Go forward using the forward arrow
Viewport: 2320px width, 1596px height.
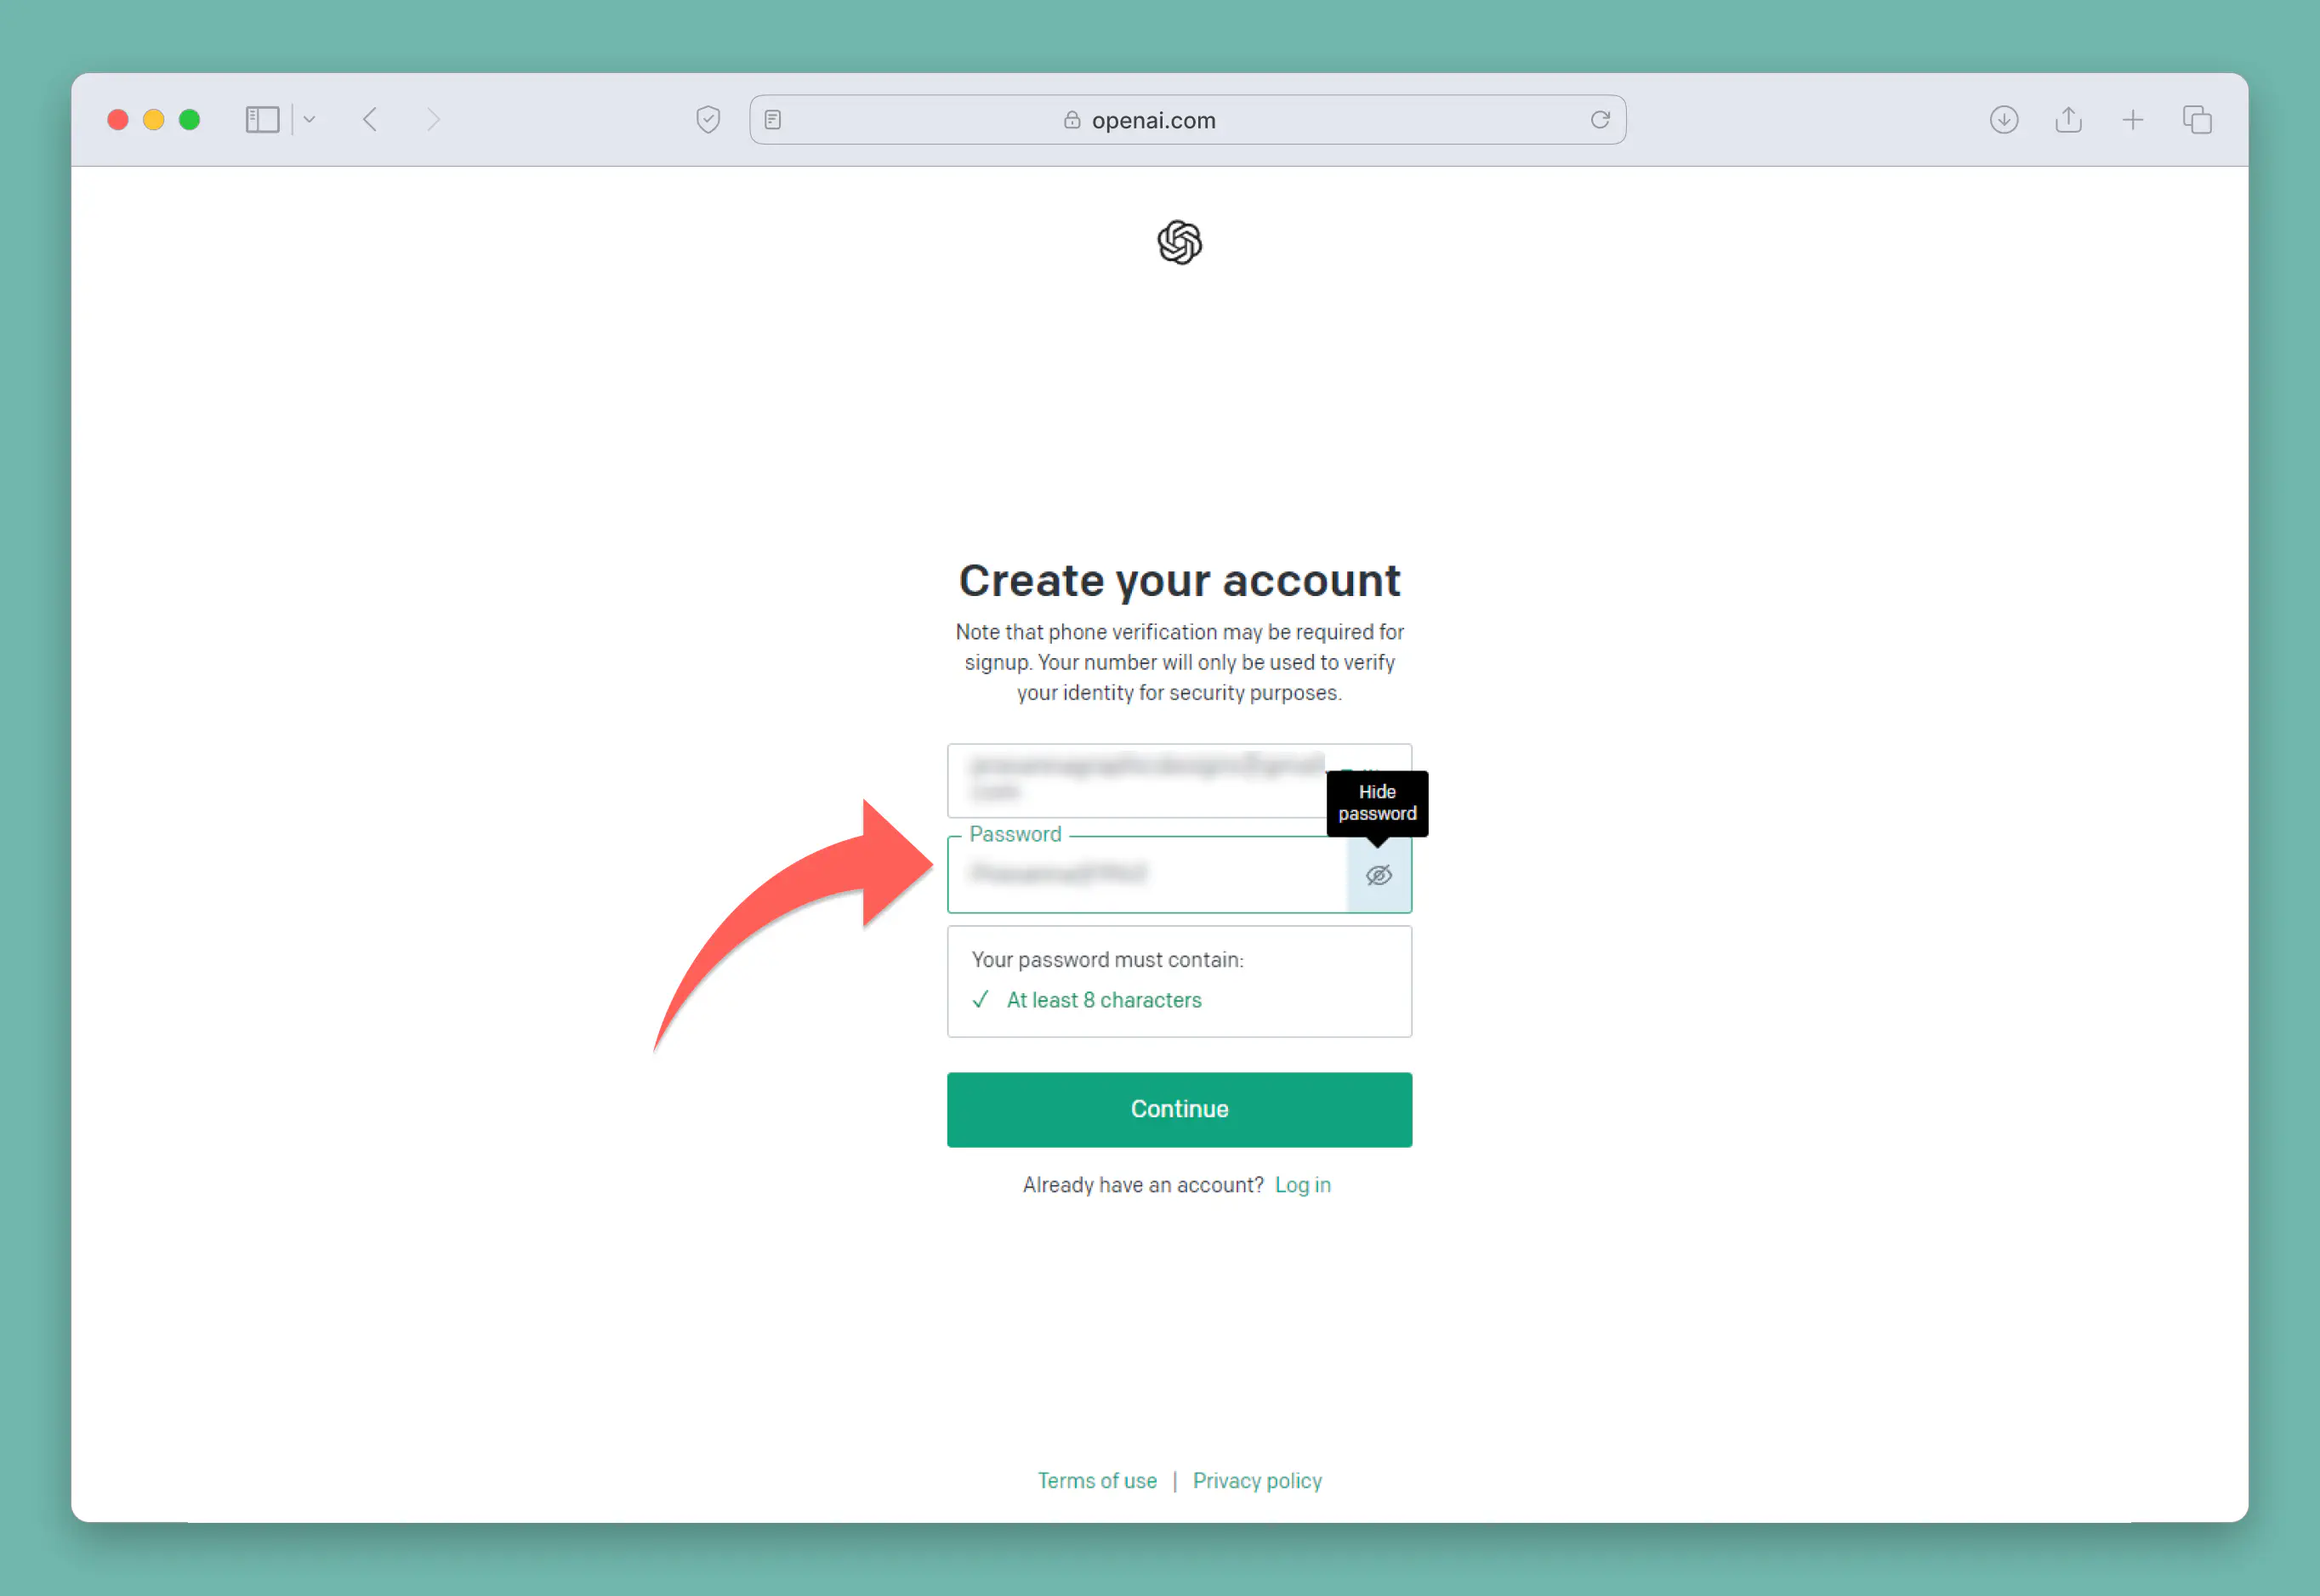[x=433, y=120]
